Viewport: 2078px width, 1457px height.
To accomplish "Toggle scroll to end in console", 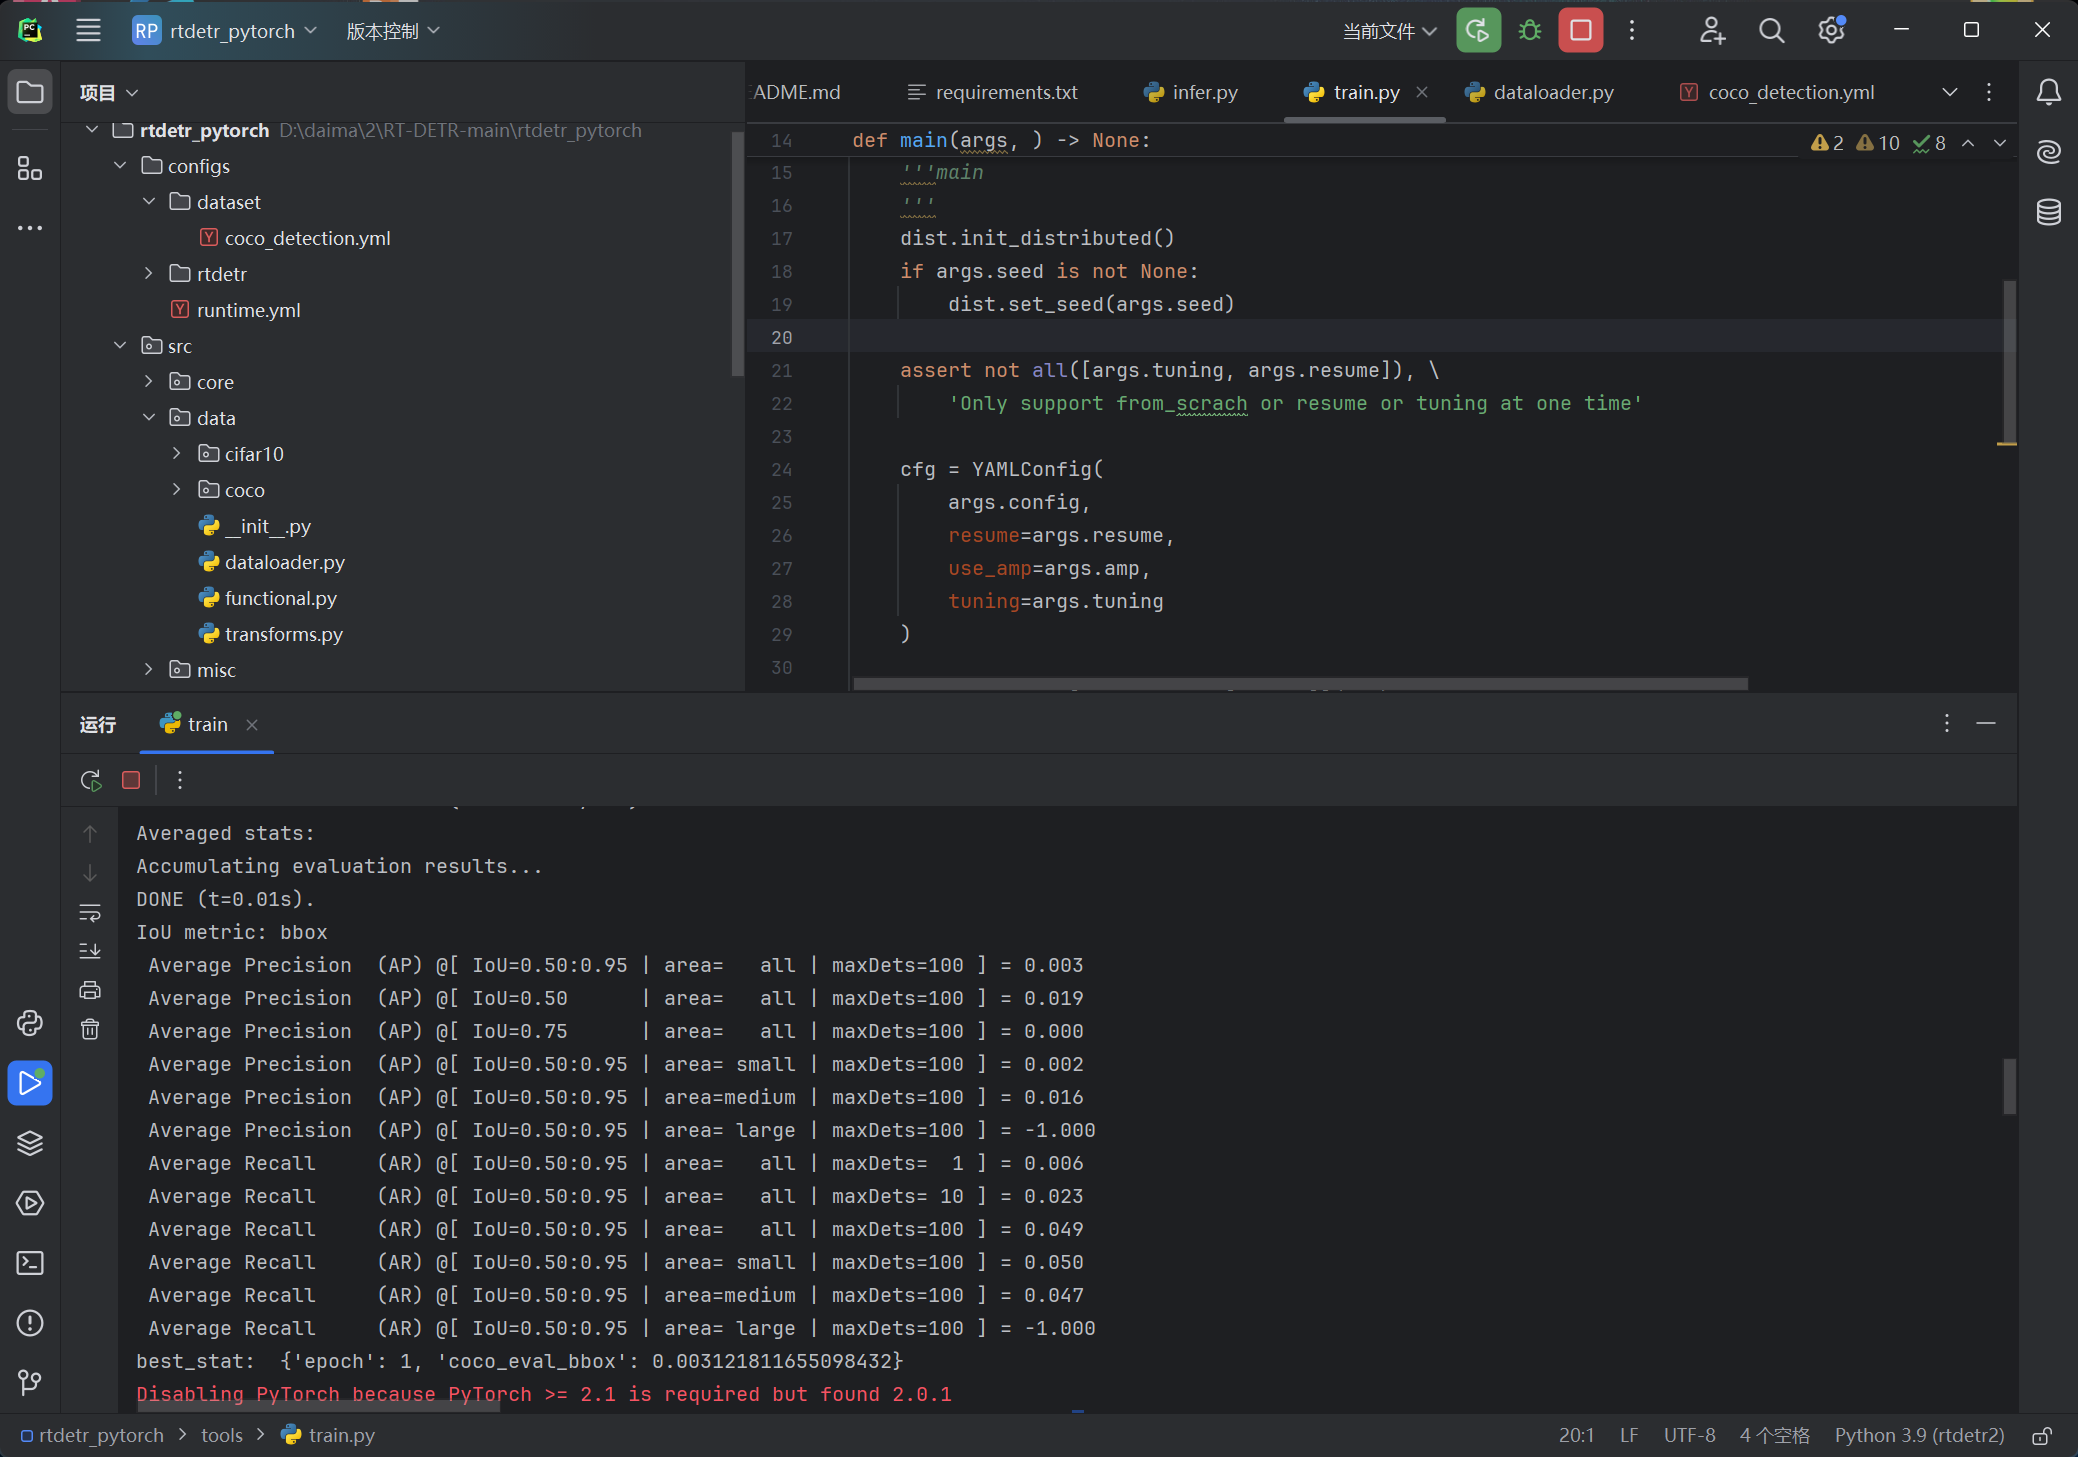I will 90,951.
